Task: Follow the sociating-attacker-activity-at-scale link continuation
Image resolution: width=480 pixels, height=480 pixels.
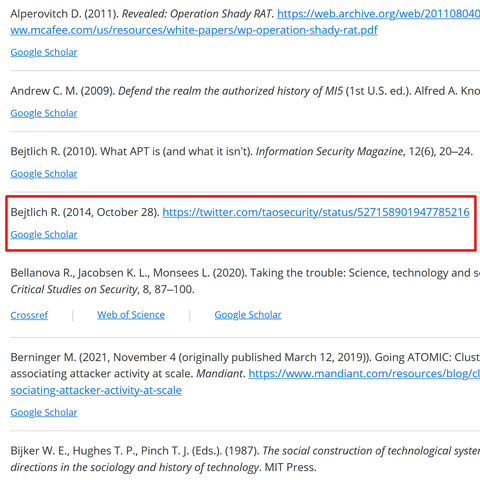Action: point(96,390)
